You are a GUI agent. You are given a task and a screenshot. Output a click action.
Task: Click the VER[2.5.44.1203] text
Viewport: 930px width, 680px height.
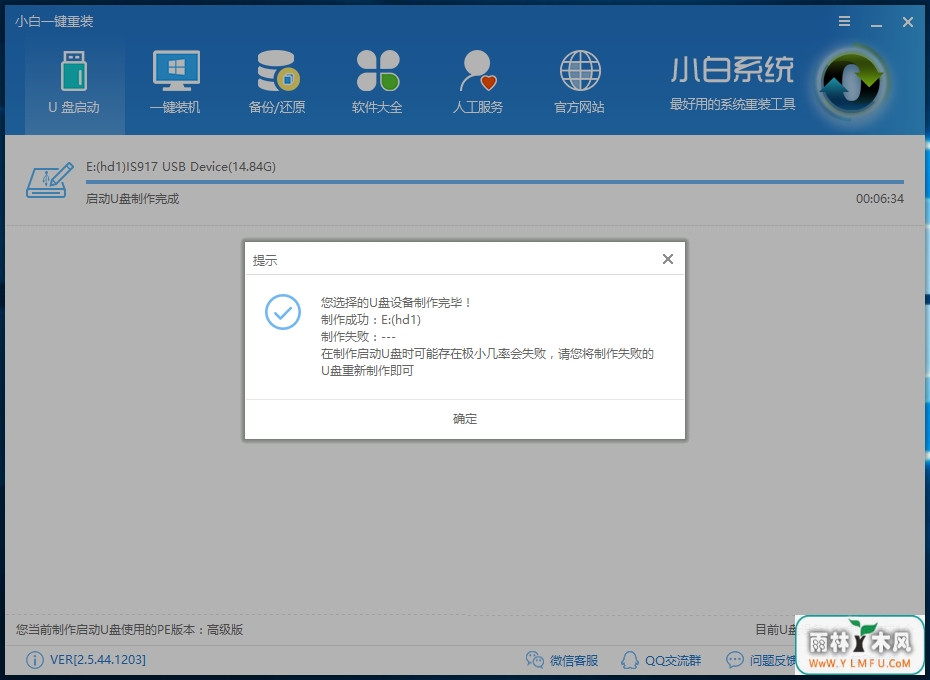point(98,660)
